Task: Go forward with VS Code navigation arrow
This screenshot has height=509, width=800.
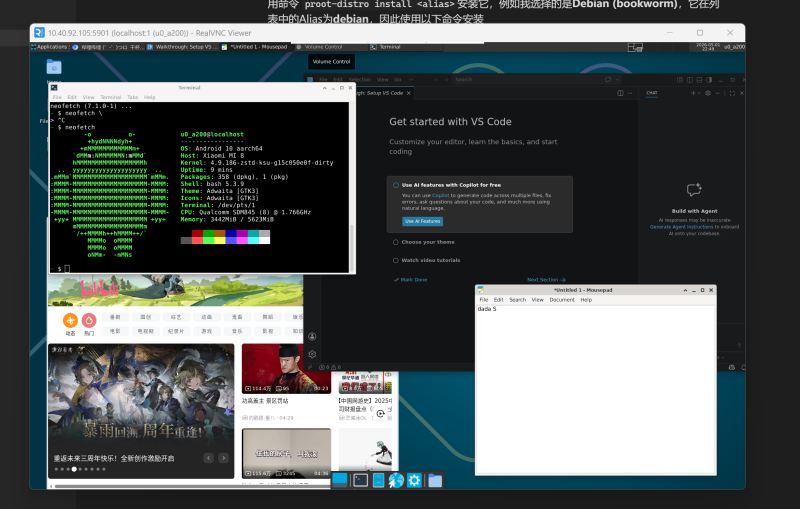Action: 445,80
